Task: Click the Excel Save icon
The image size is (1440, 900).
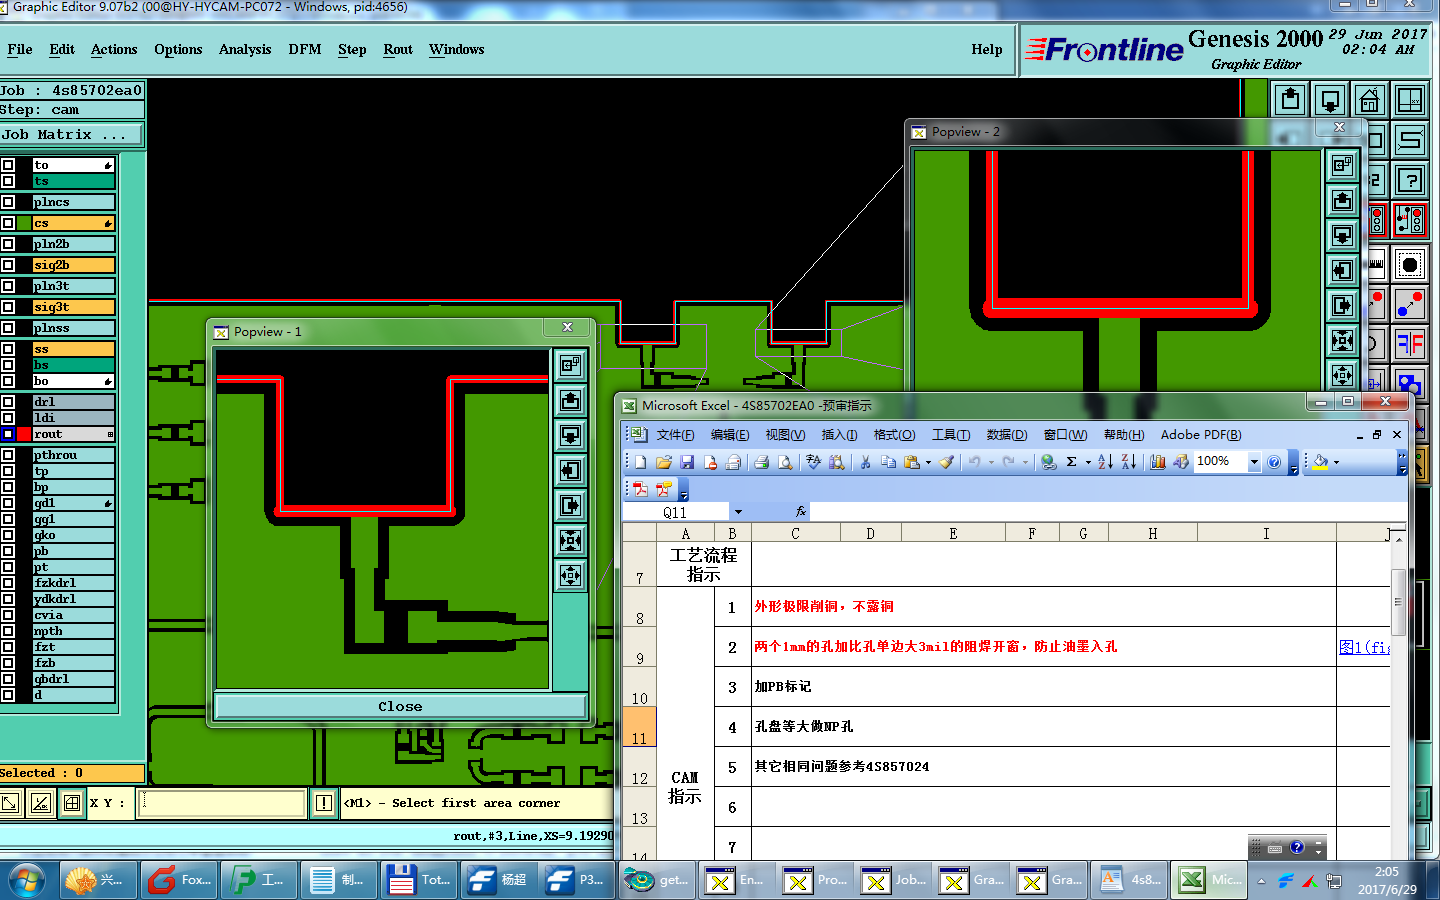Action: (687, 462)
